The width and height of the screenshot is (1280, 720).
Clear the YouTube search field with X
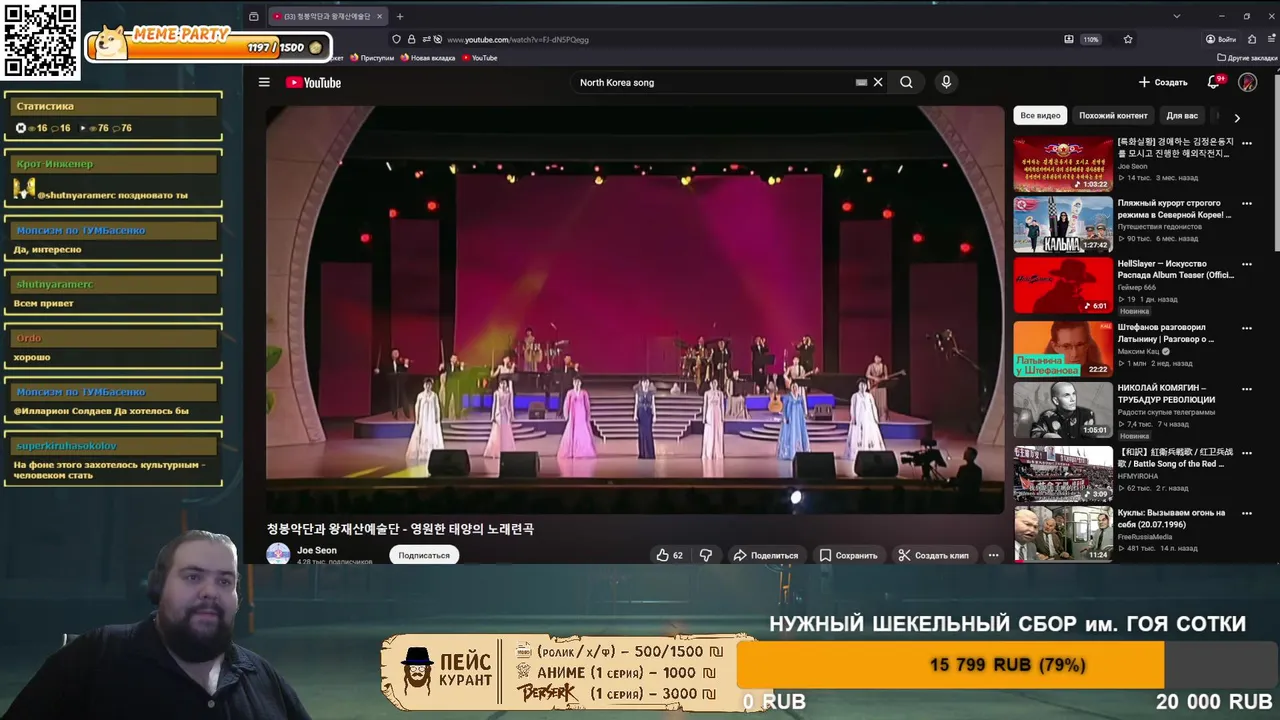click(x=878, y=82)
